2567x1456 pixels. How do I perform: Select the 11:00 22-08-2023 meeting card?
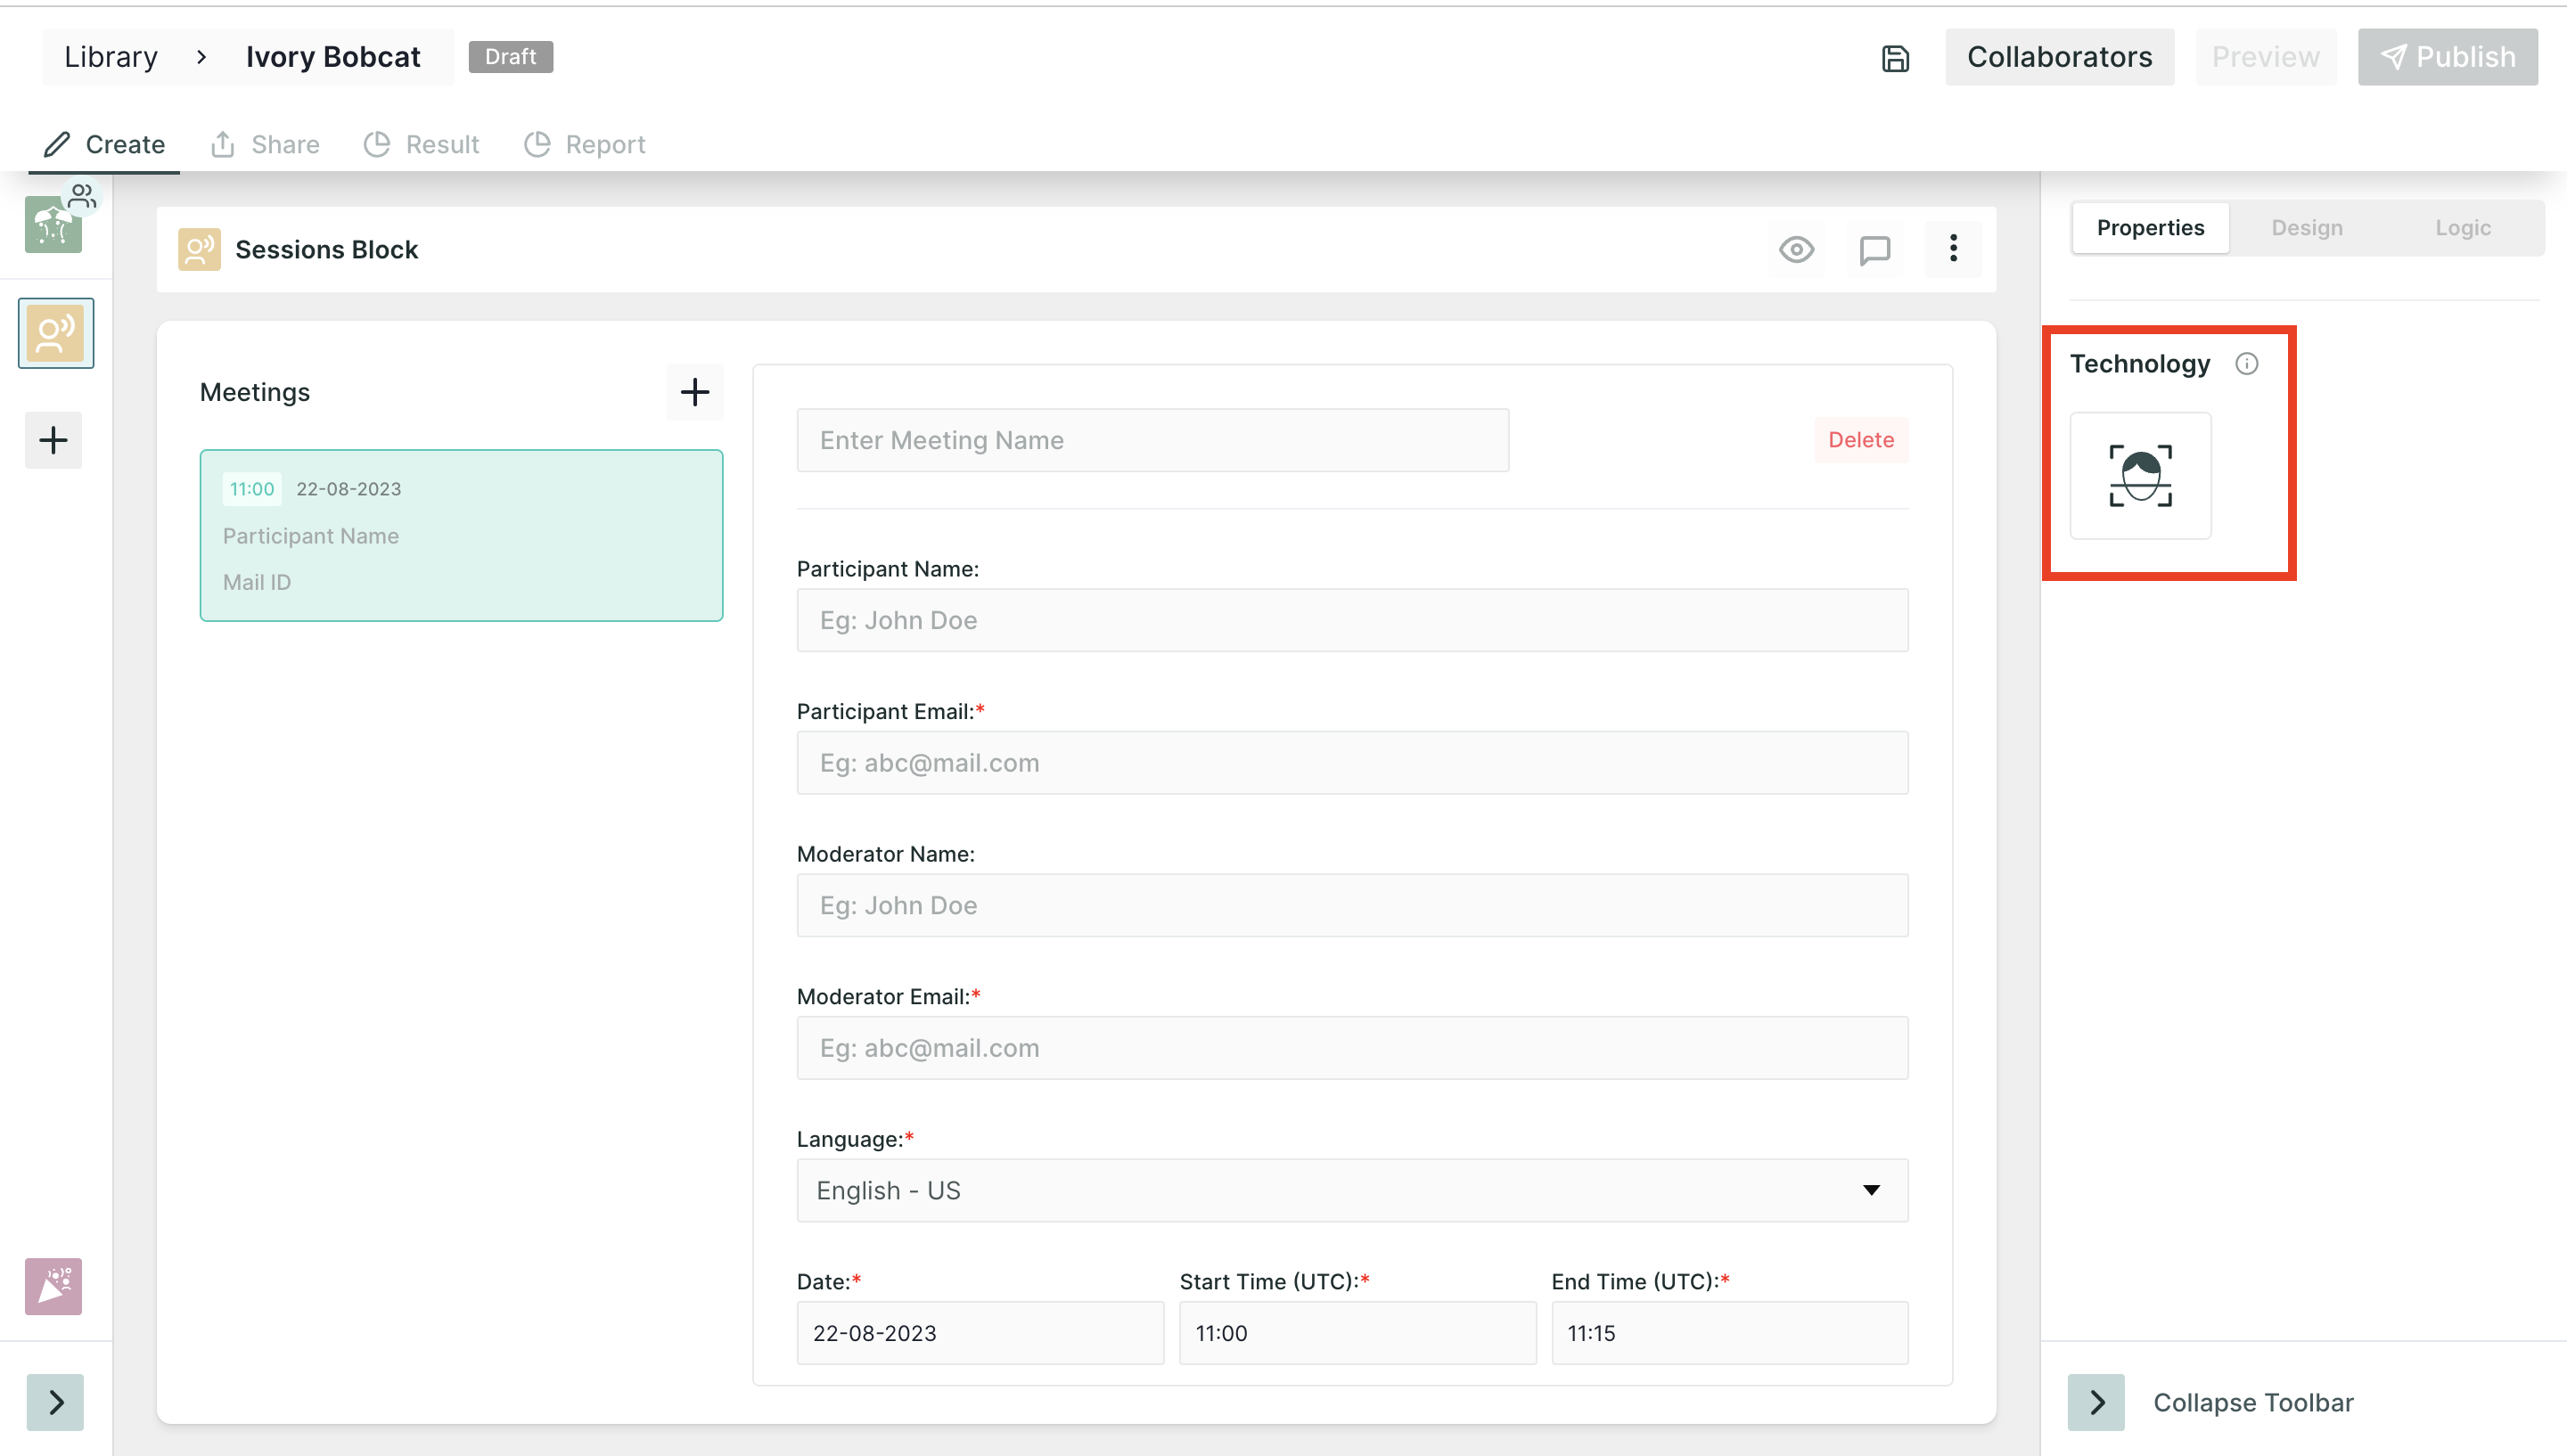click(x=461, y=535)
